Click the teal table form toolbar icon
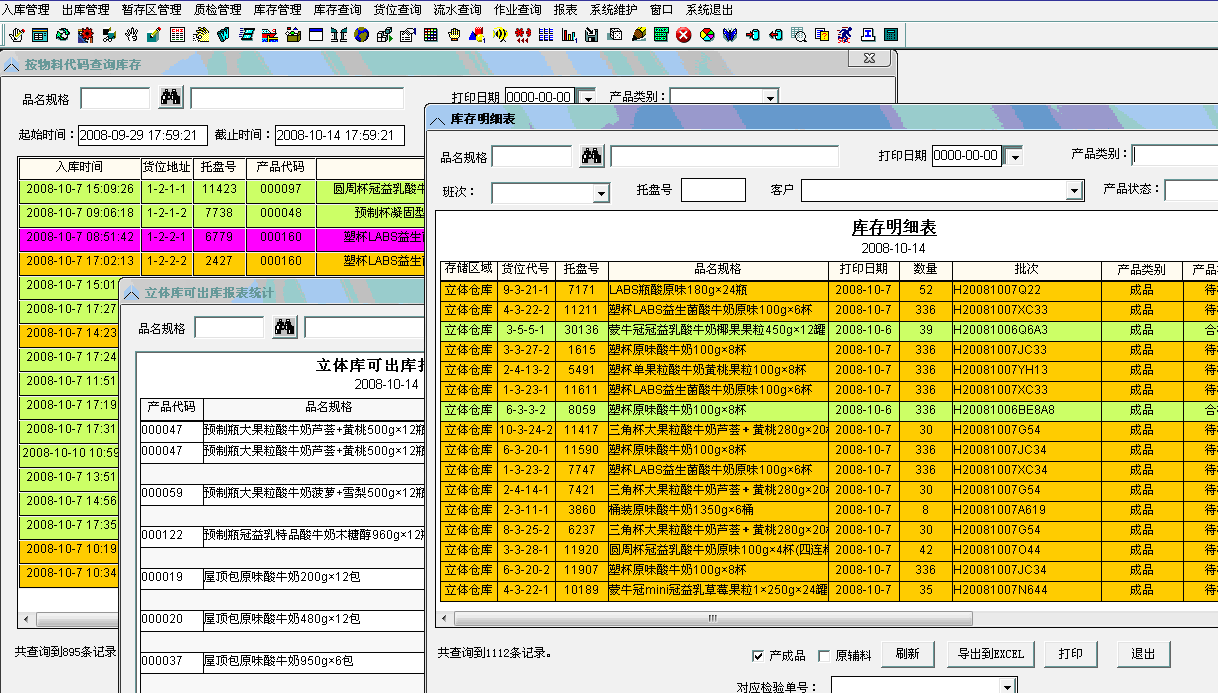This screenshot has width=1218, height=693. pos(40,35)
